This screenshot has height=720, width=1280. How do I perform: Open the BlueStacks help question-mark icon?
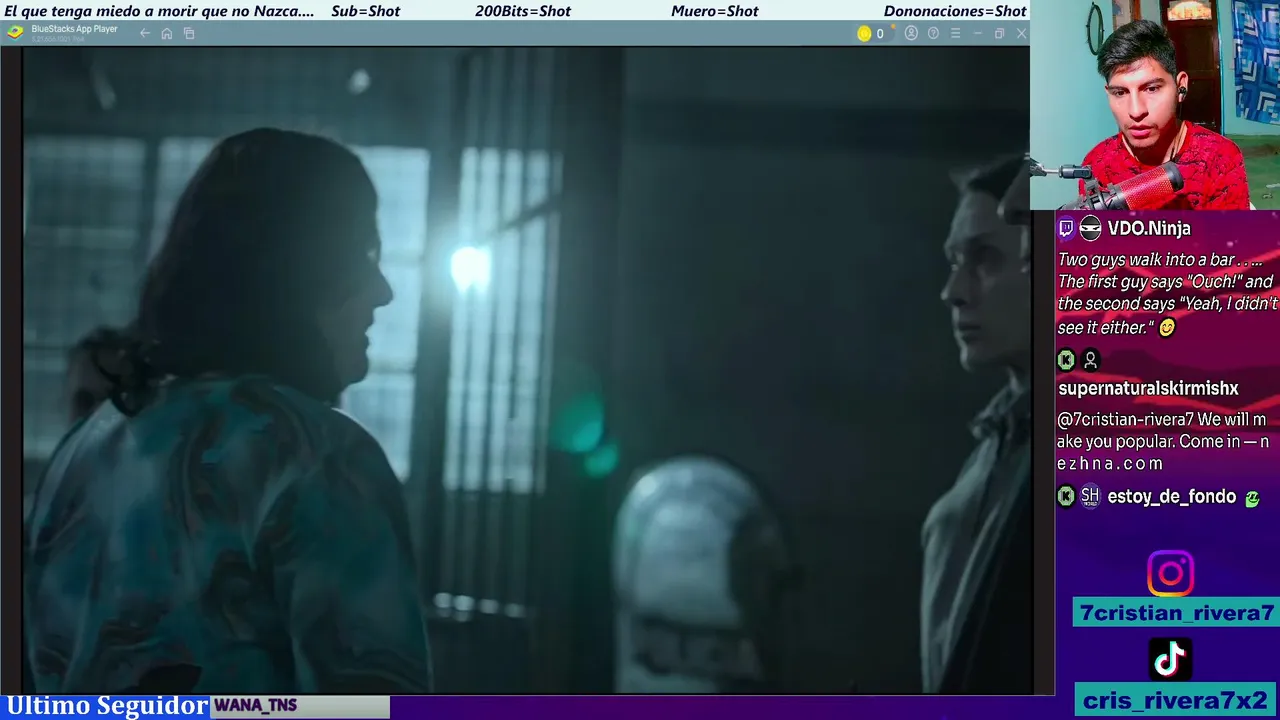pos(933,33)
